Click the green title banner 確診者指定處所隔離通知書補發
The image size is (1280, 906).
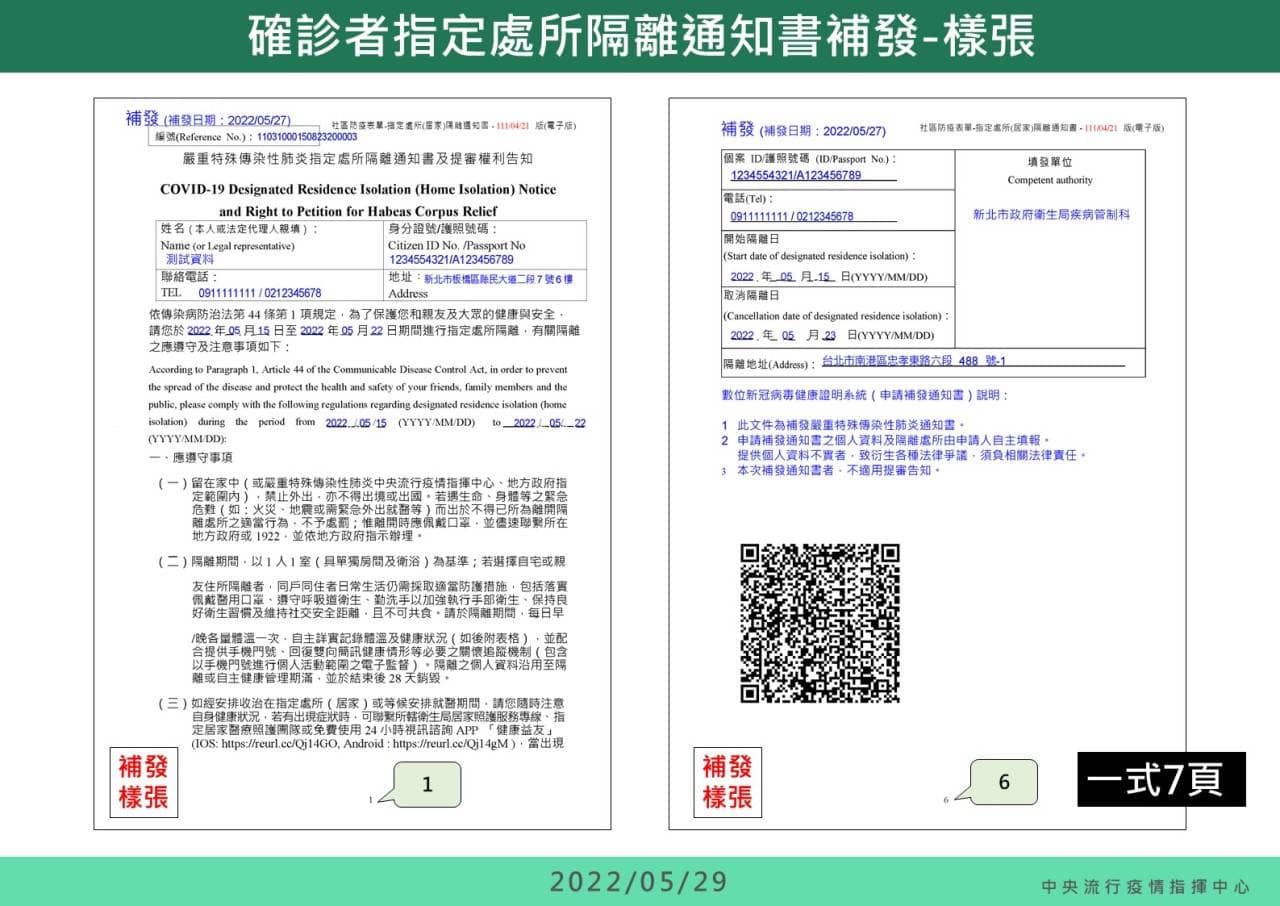(x=640, y=36)
